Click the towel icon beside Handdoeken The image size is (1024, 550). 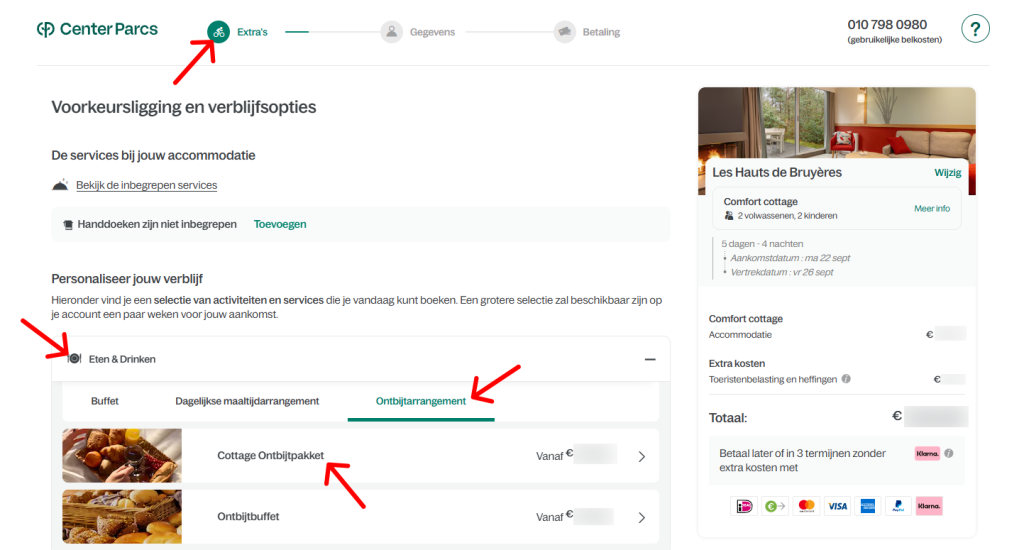click(68, 225)
